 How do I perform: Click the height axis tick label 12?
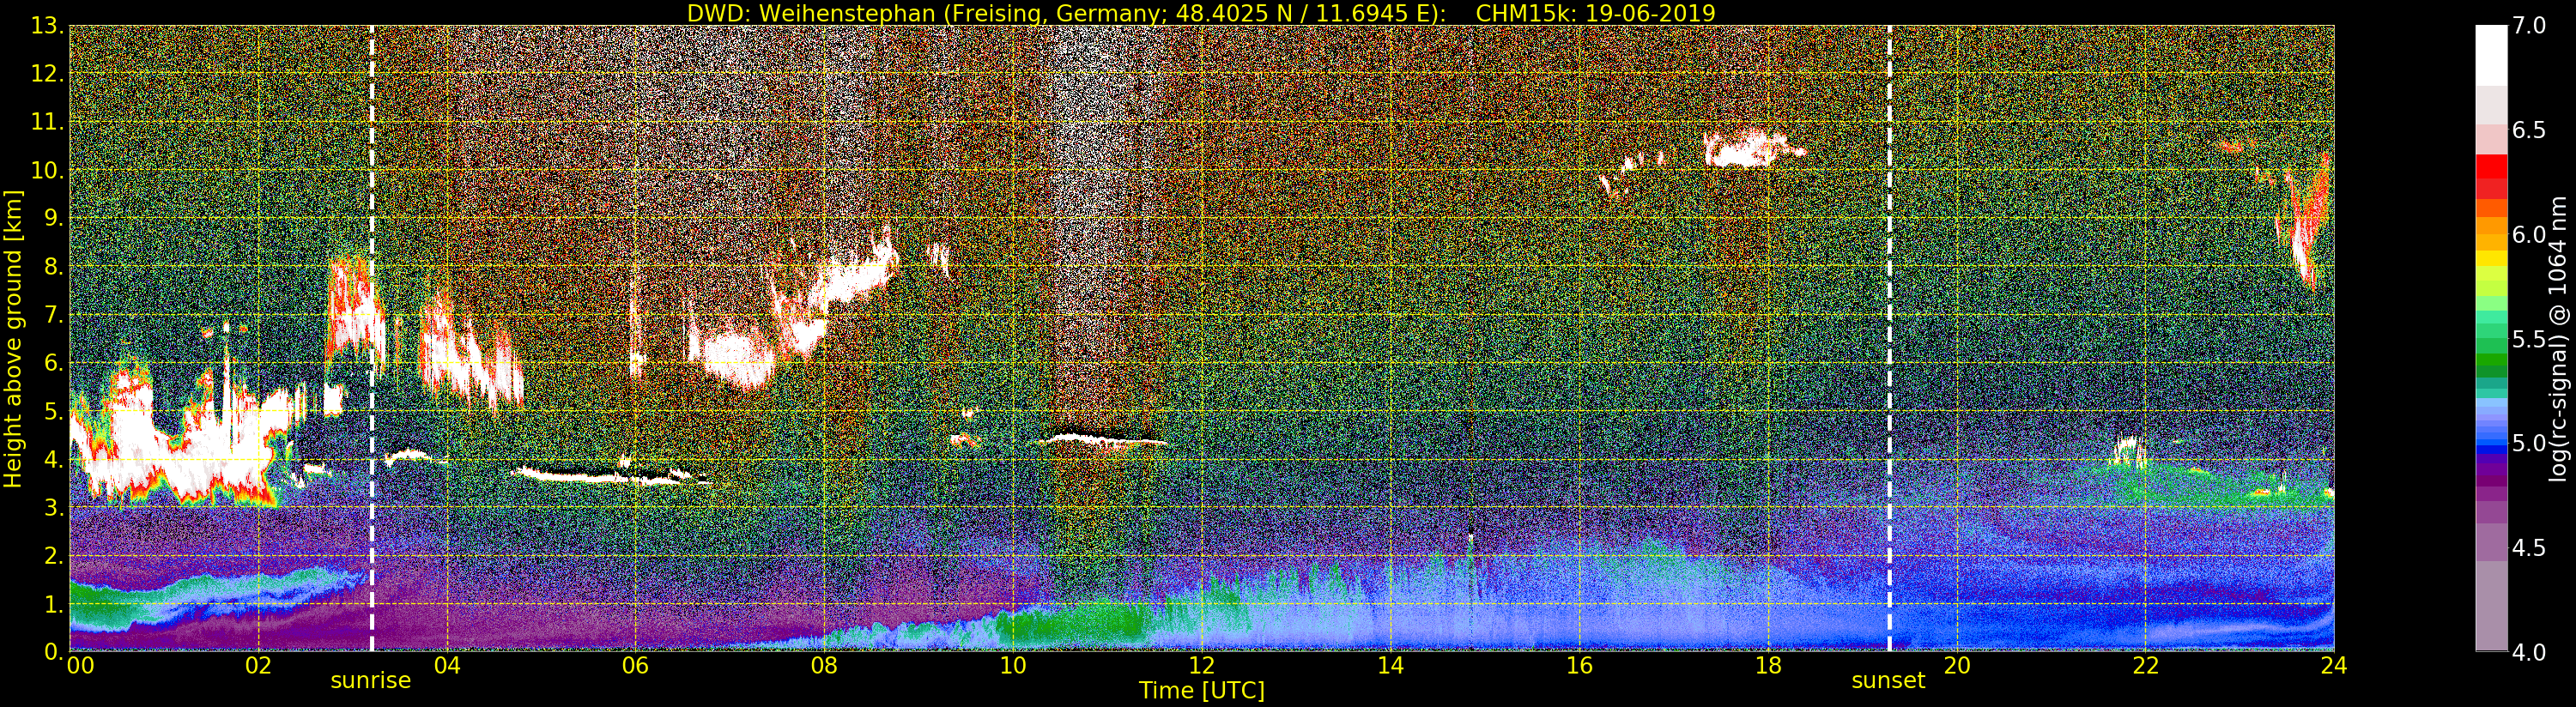point(47,74)
